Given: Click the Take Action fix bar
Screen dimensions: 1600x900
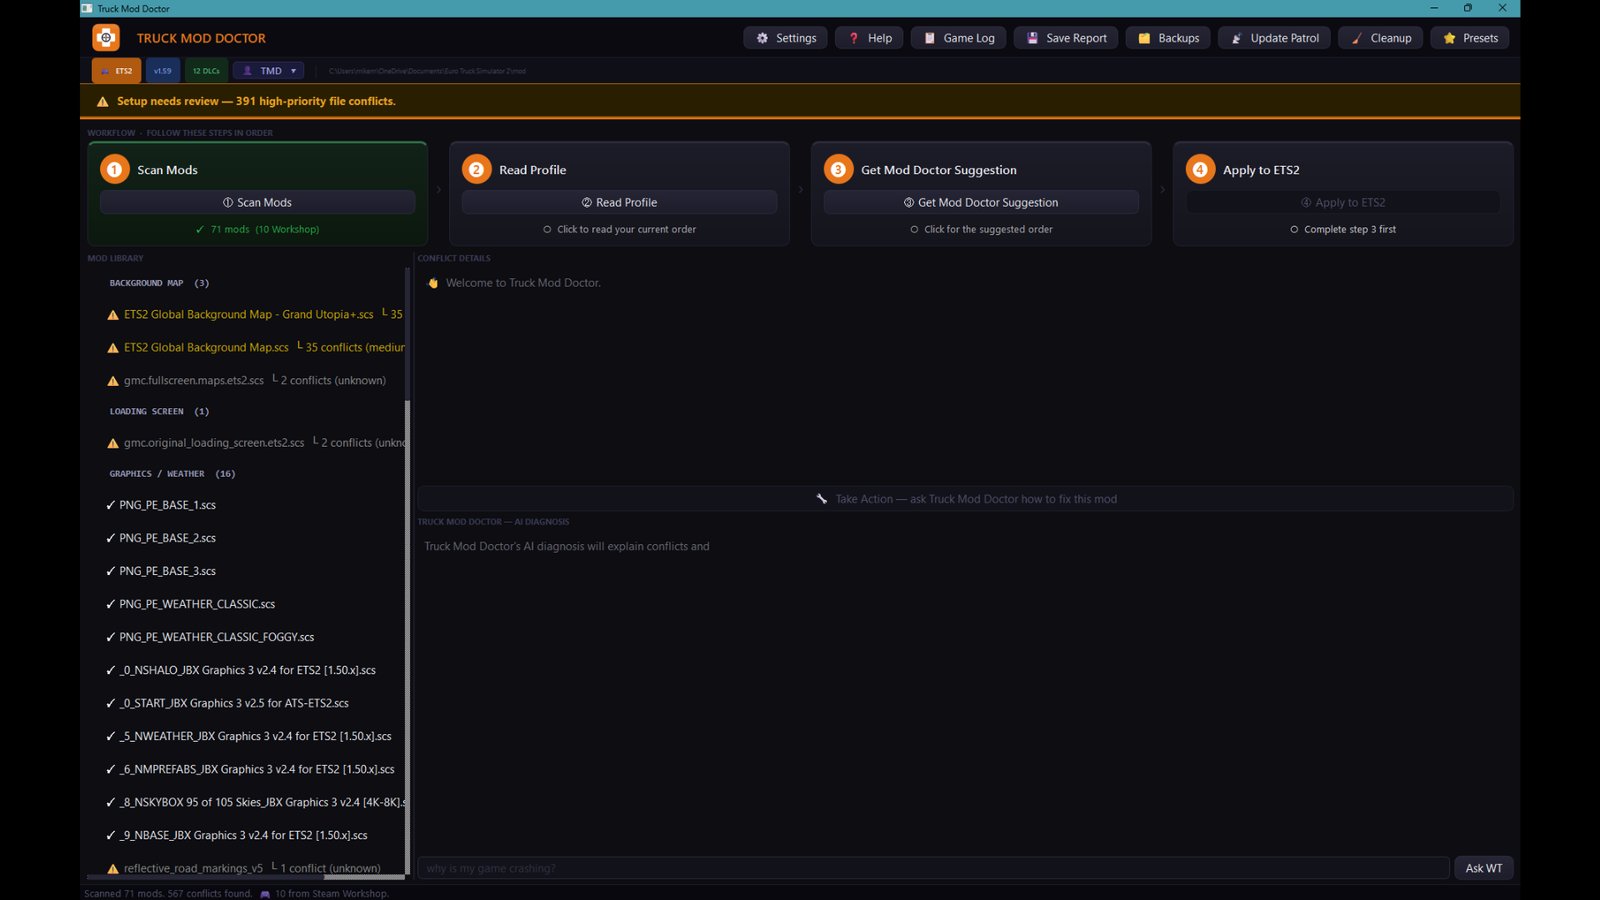Looking at the screenshot, I should pos(965,498).
